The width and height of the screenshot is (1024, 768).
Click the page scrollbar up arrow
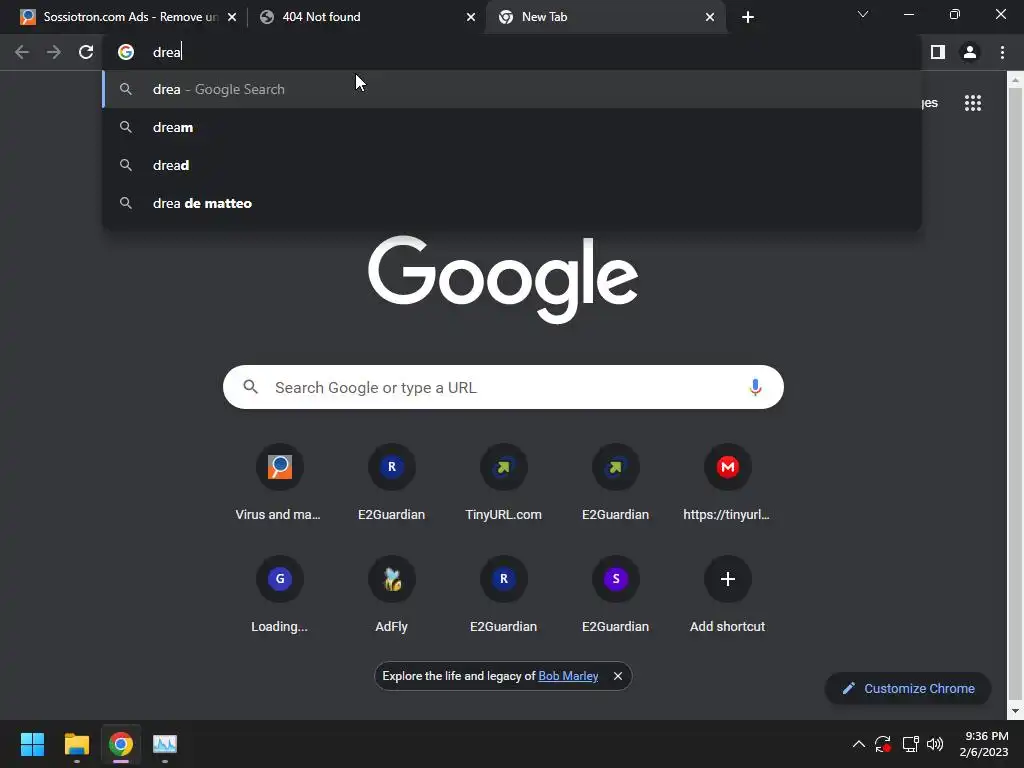coord(1015,80)
